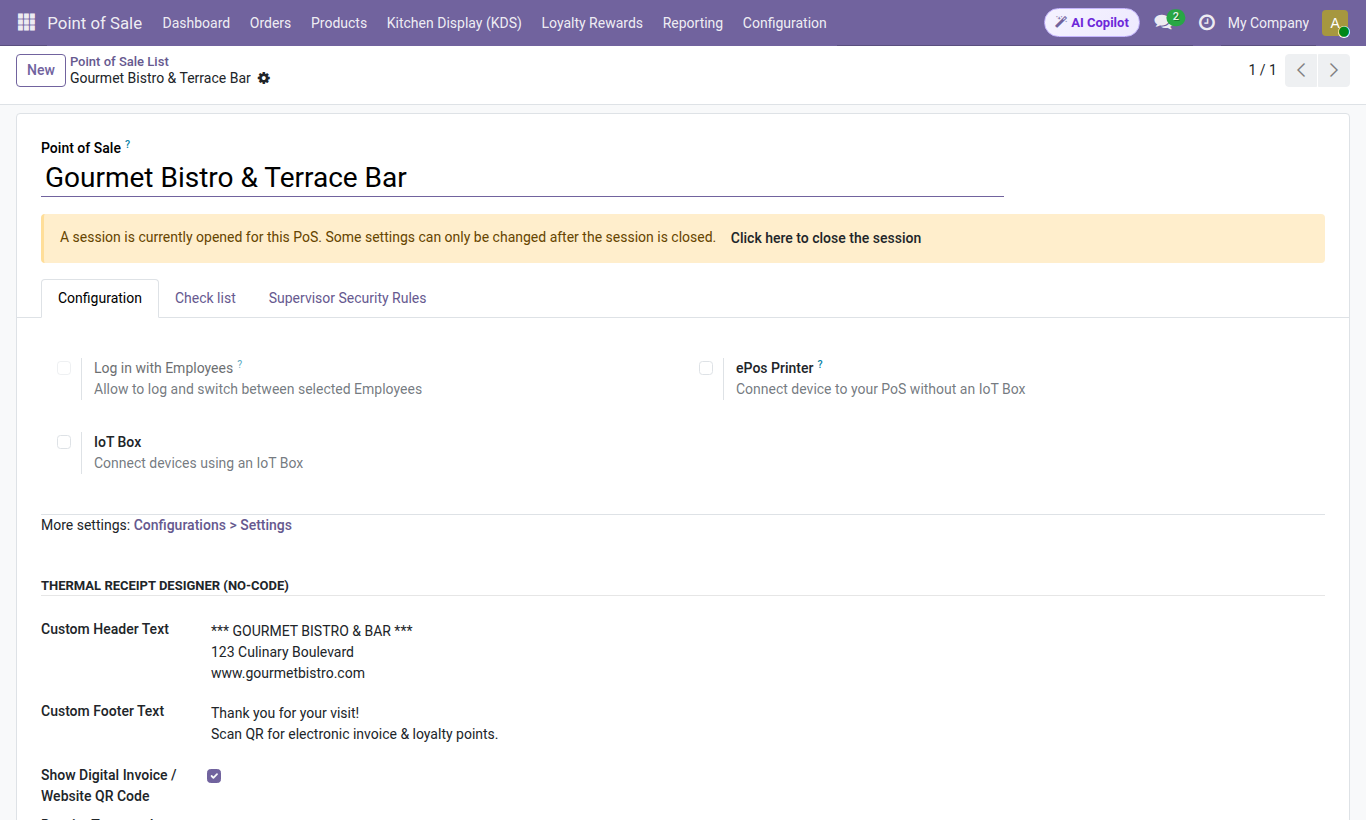Click the gear actions icon beside the record name
The width and height of the screenshot is (1366, 820).
(x=264, y=78)
